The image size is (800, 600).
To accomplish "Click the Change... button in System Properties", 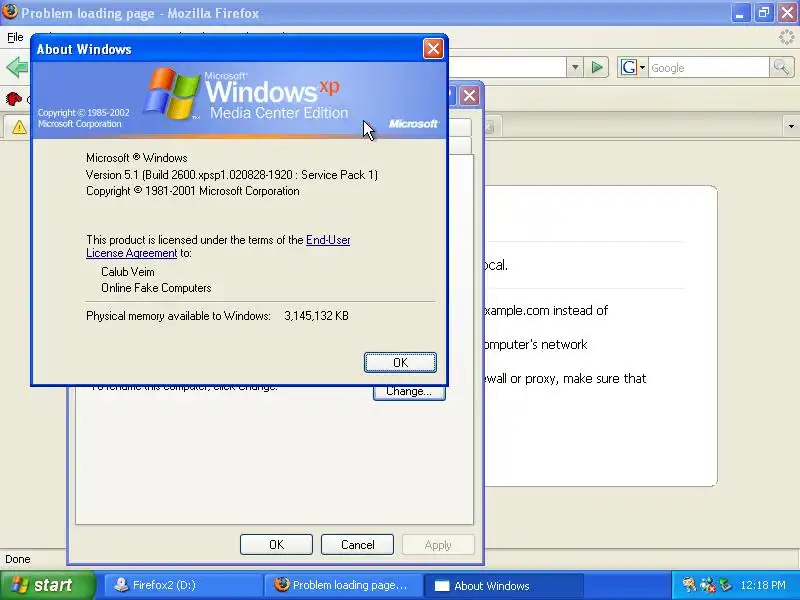I will (409, 392).
